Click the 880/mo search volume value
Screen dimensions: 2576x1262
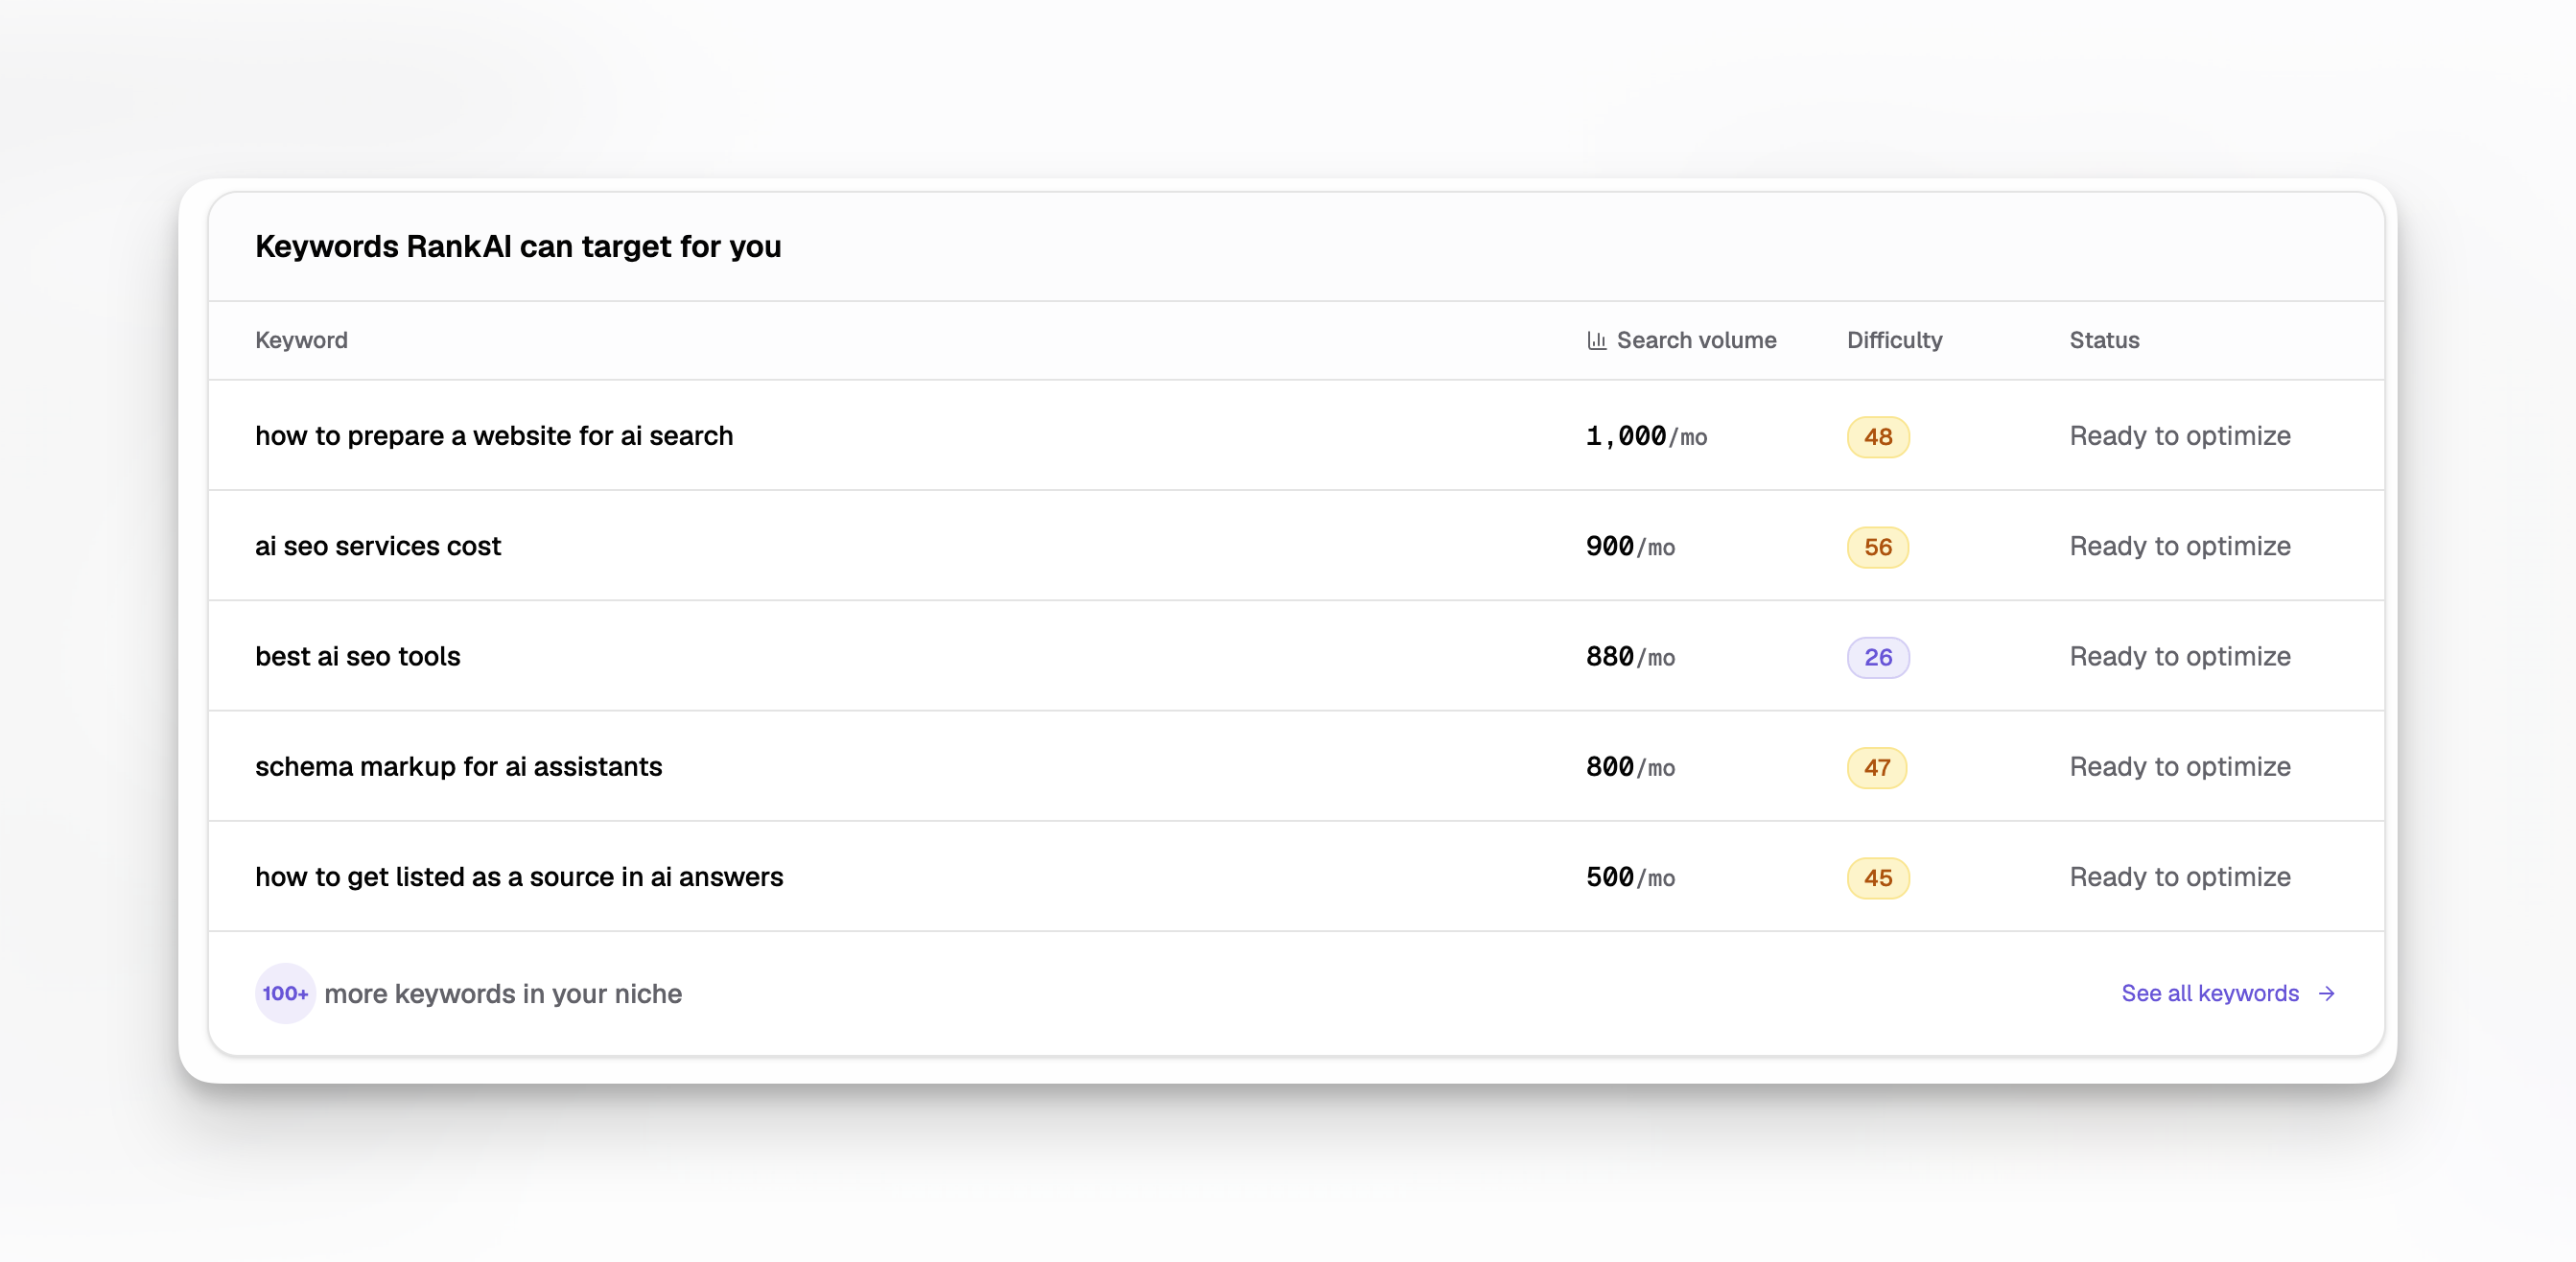pyautogui.click(x=1630, y=656)
